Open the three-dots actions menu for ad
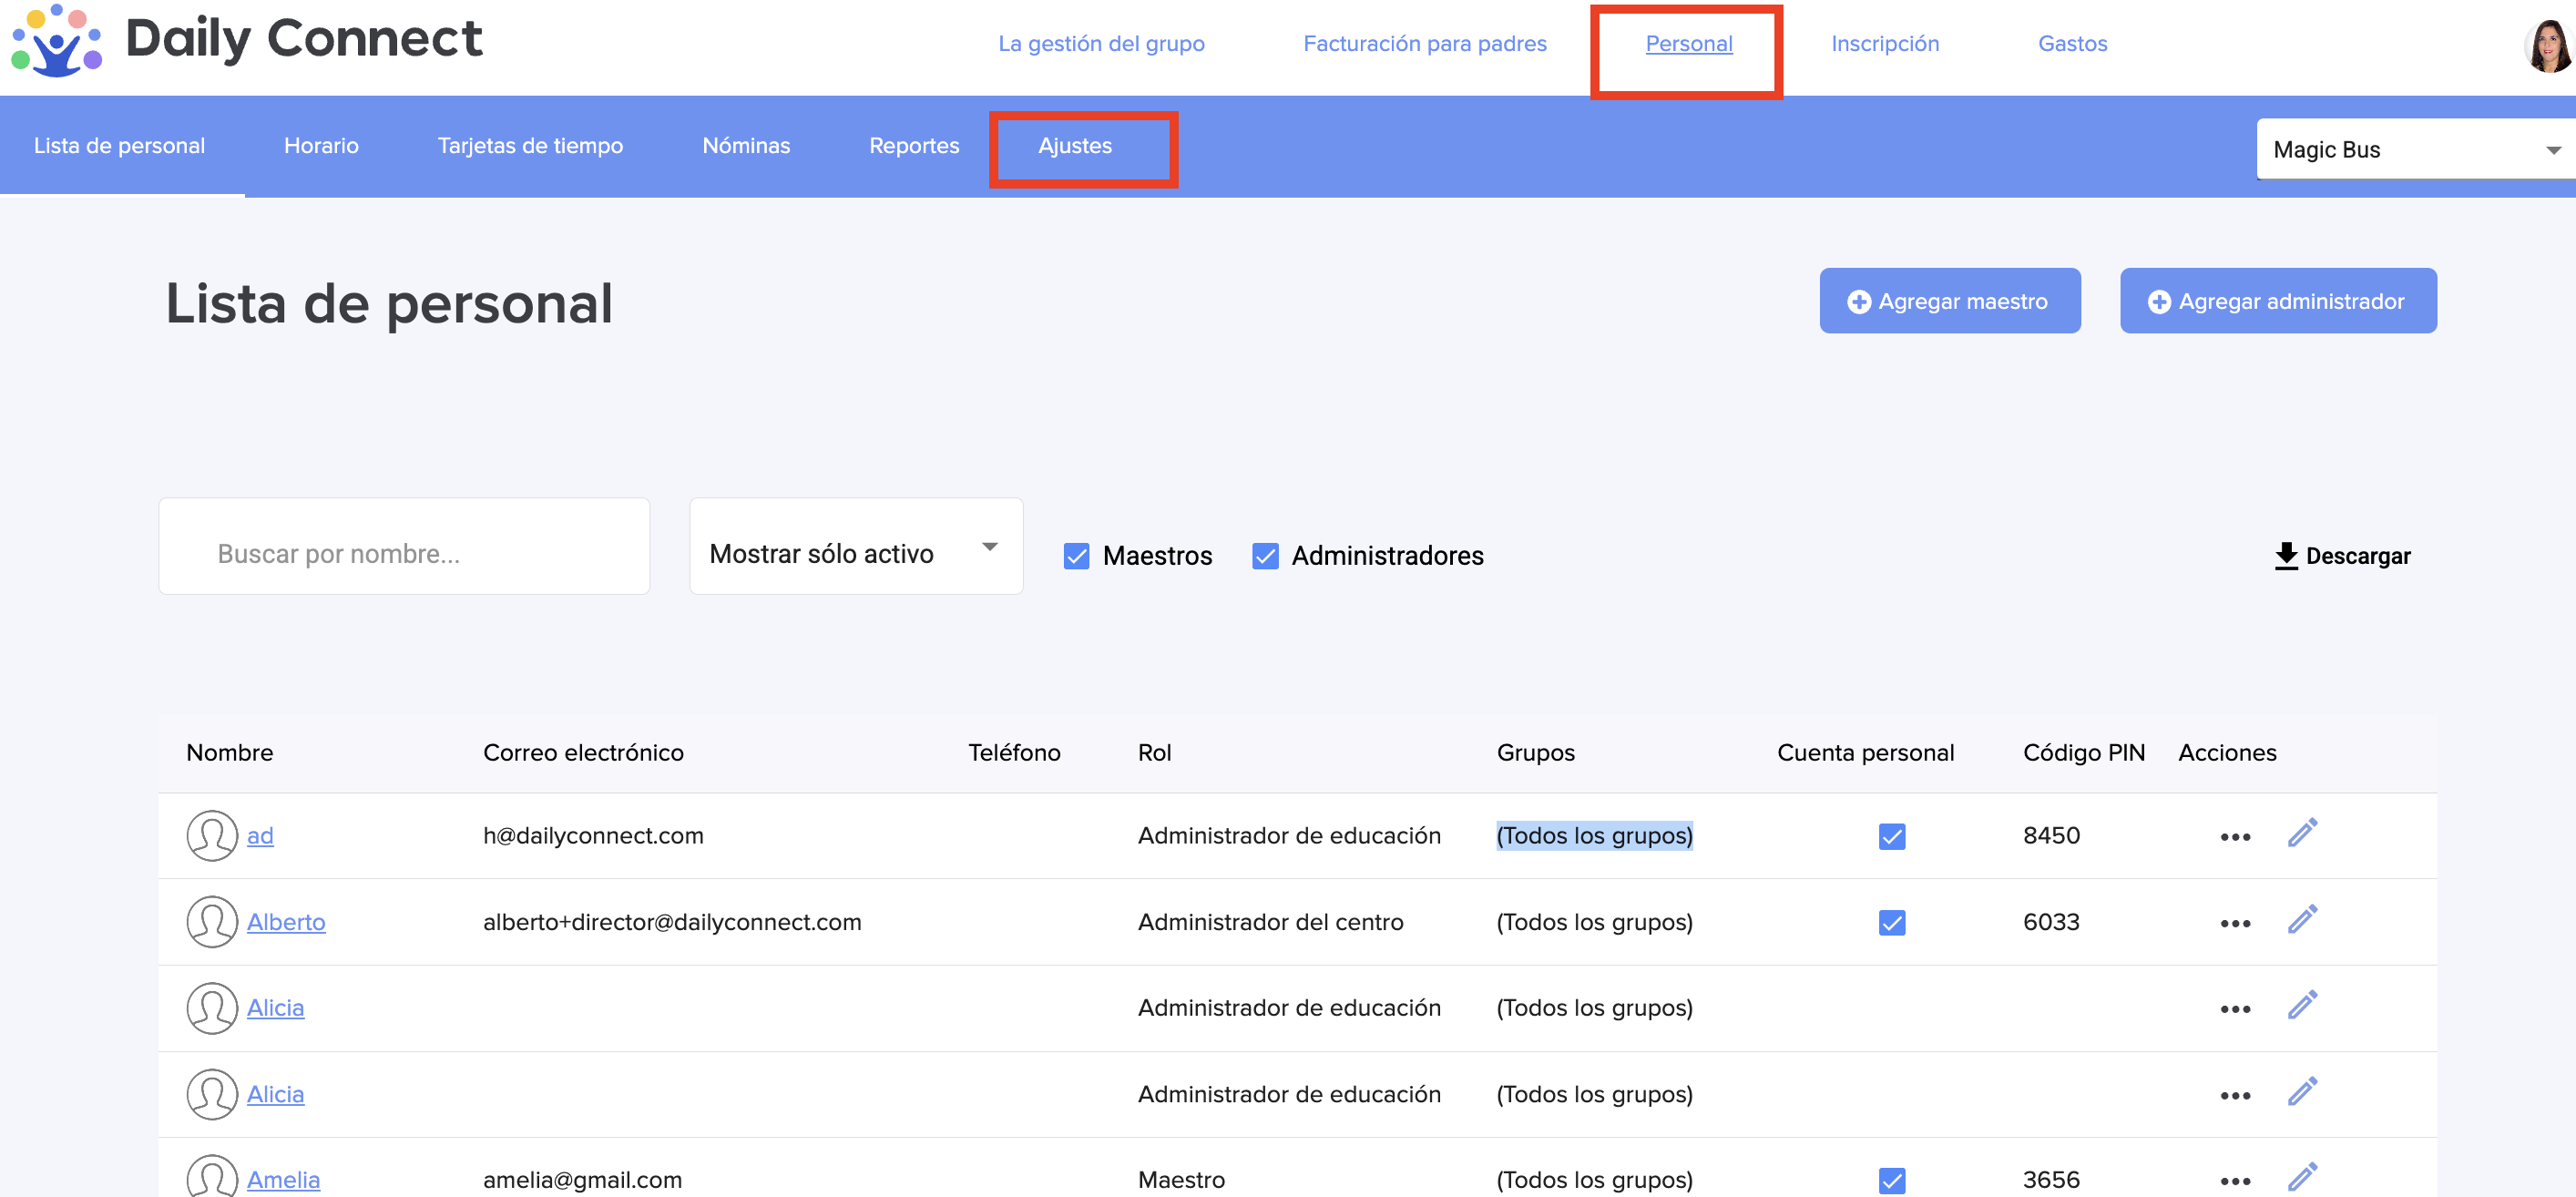Viewport: 2576px width, 1197px height. click(2235, 837)
